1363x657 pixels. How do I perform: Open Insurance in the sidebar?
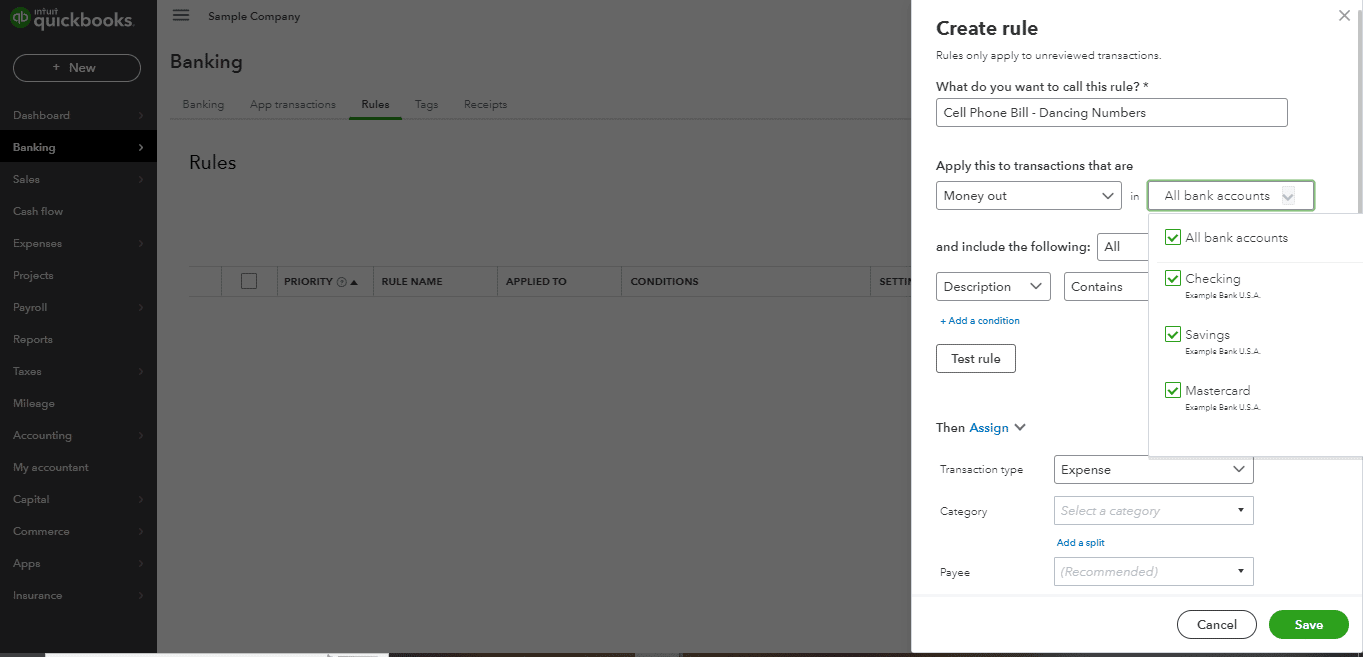click(78, 595)
